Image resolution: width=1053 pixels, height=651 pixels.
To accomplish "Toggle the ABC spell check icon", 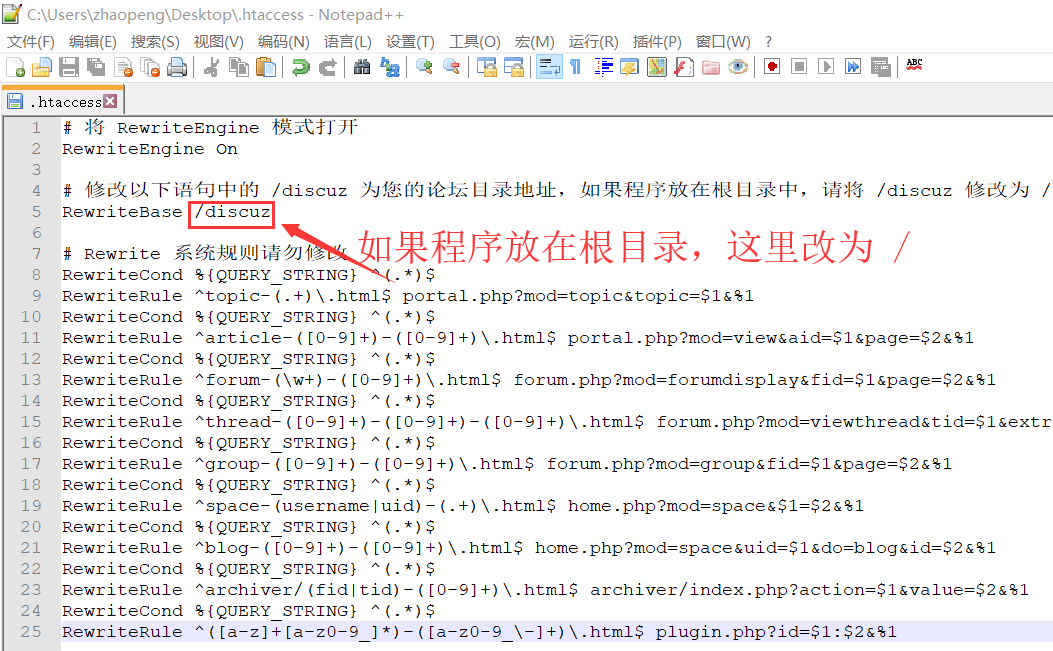I will click(x=914, y=66).
